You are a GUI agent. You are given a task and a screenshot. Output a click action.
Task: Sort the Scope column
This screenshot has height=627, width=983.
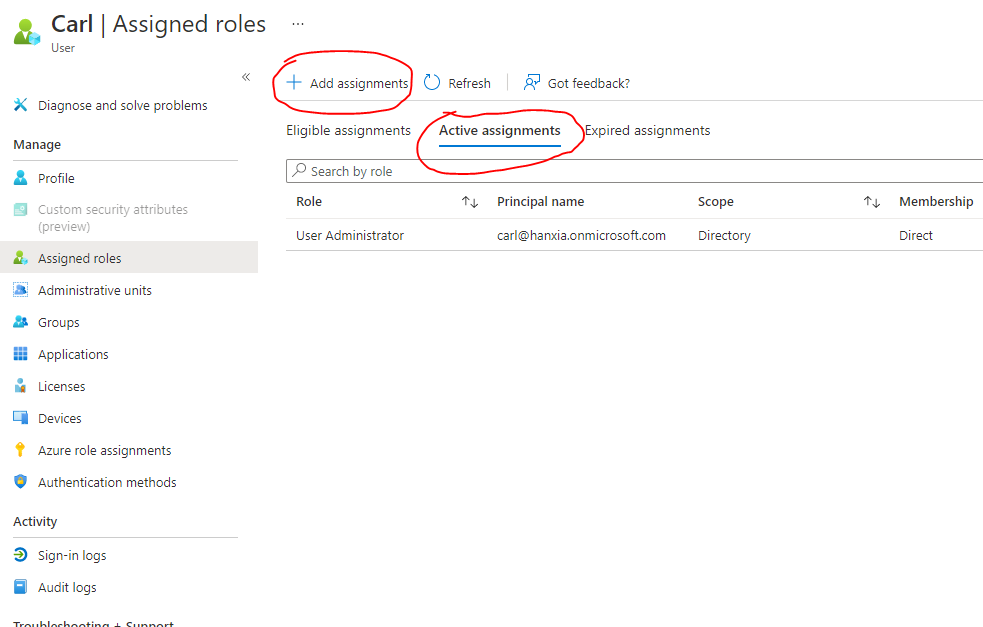click(x=871, y=201)
